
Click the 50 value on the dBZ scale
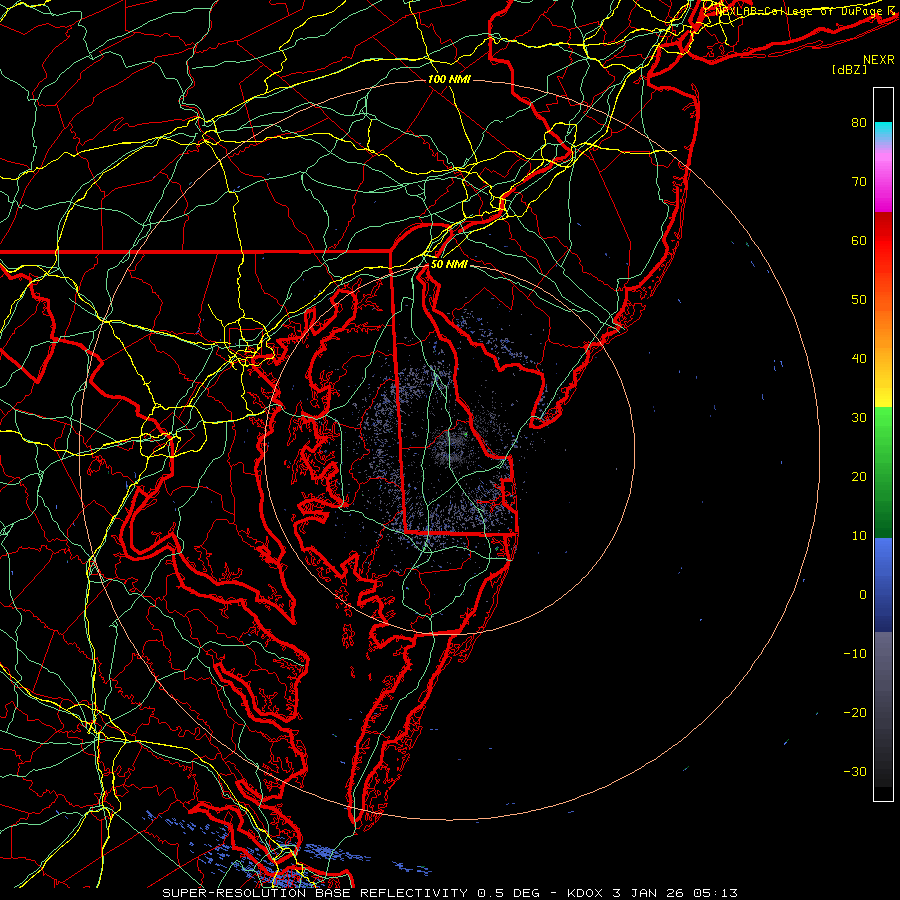click(x=859, y=300)
